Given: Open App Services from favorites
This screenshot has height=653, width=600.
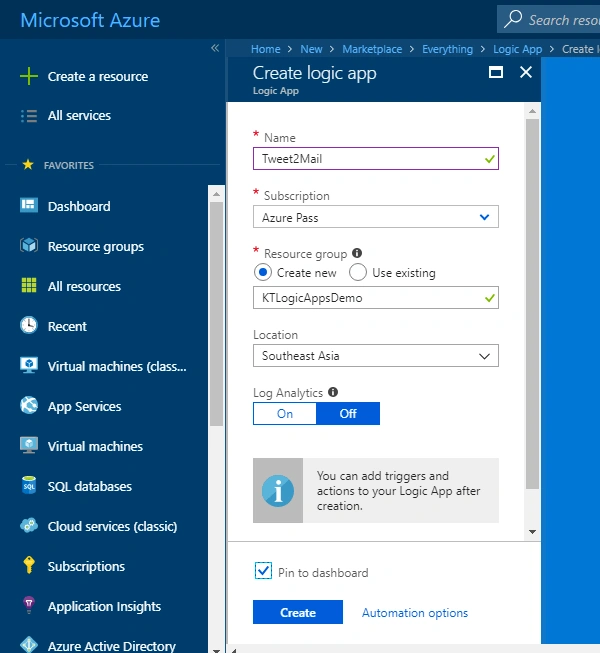Looking at the screenshot, I should [85, 406].
